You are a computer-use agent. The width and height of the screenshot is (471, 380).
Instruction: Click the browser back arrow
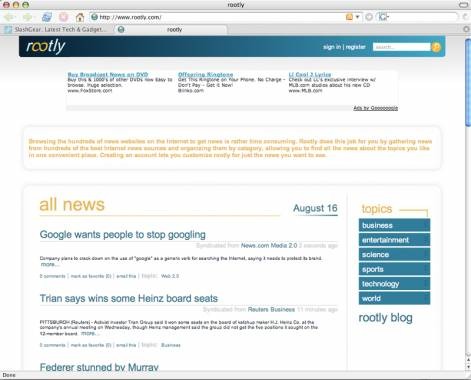(x=9, y=17)
